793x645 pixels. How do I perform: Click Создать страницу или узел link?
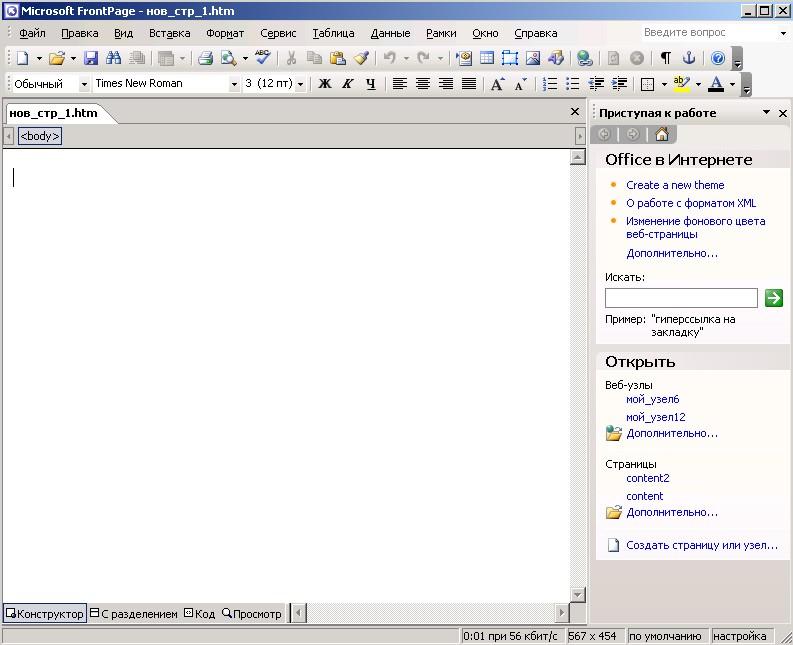pos(701,545)
